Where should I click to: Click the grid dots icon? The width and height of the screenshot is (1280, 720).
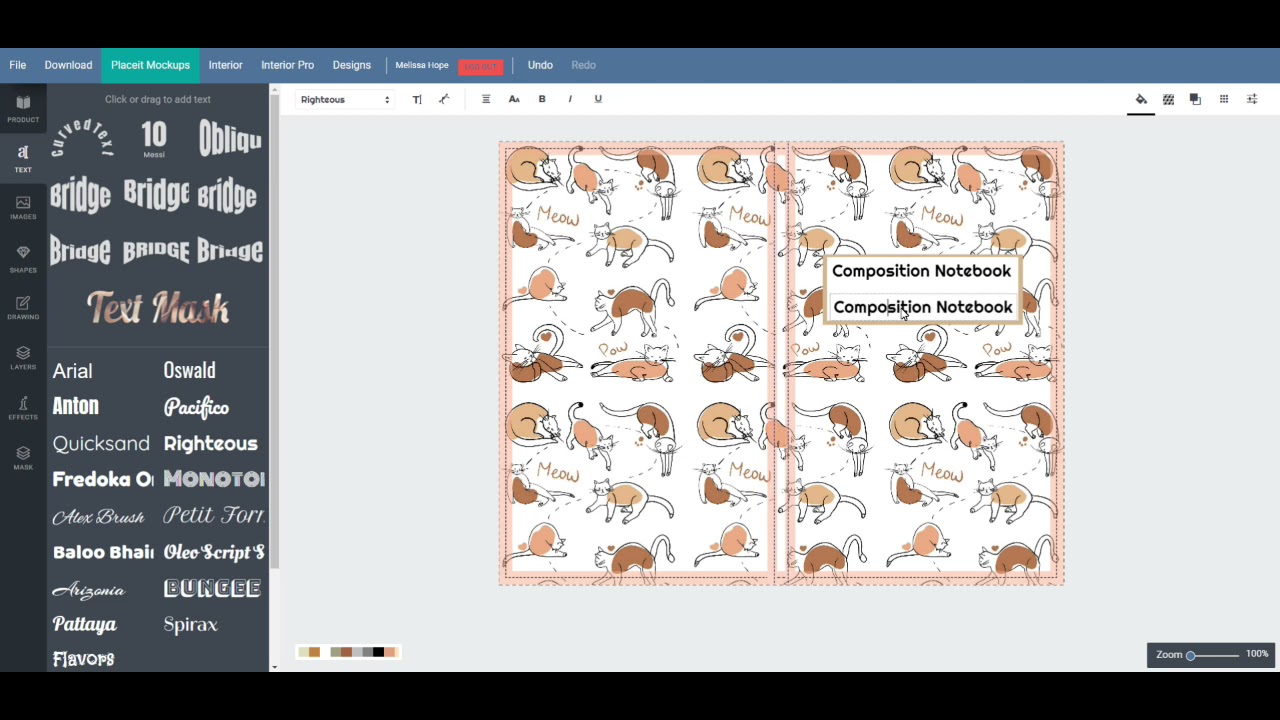[x=1223, y=99]
